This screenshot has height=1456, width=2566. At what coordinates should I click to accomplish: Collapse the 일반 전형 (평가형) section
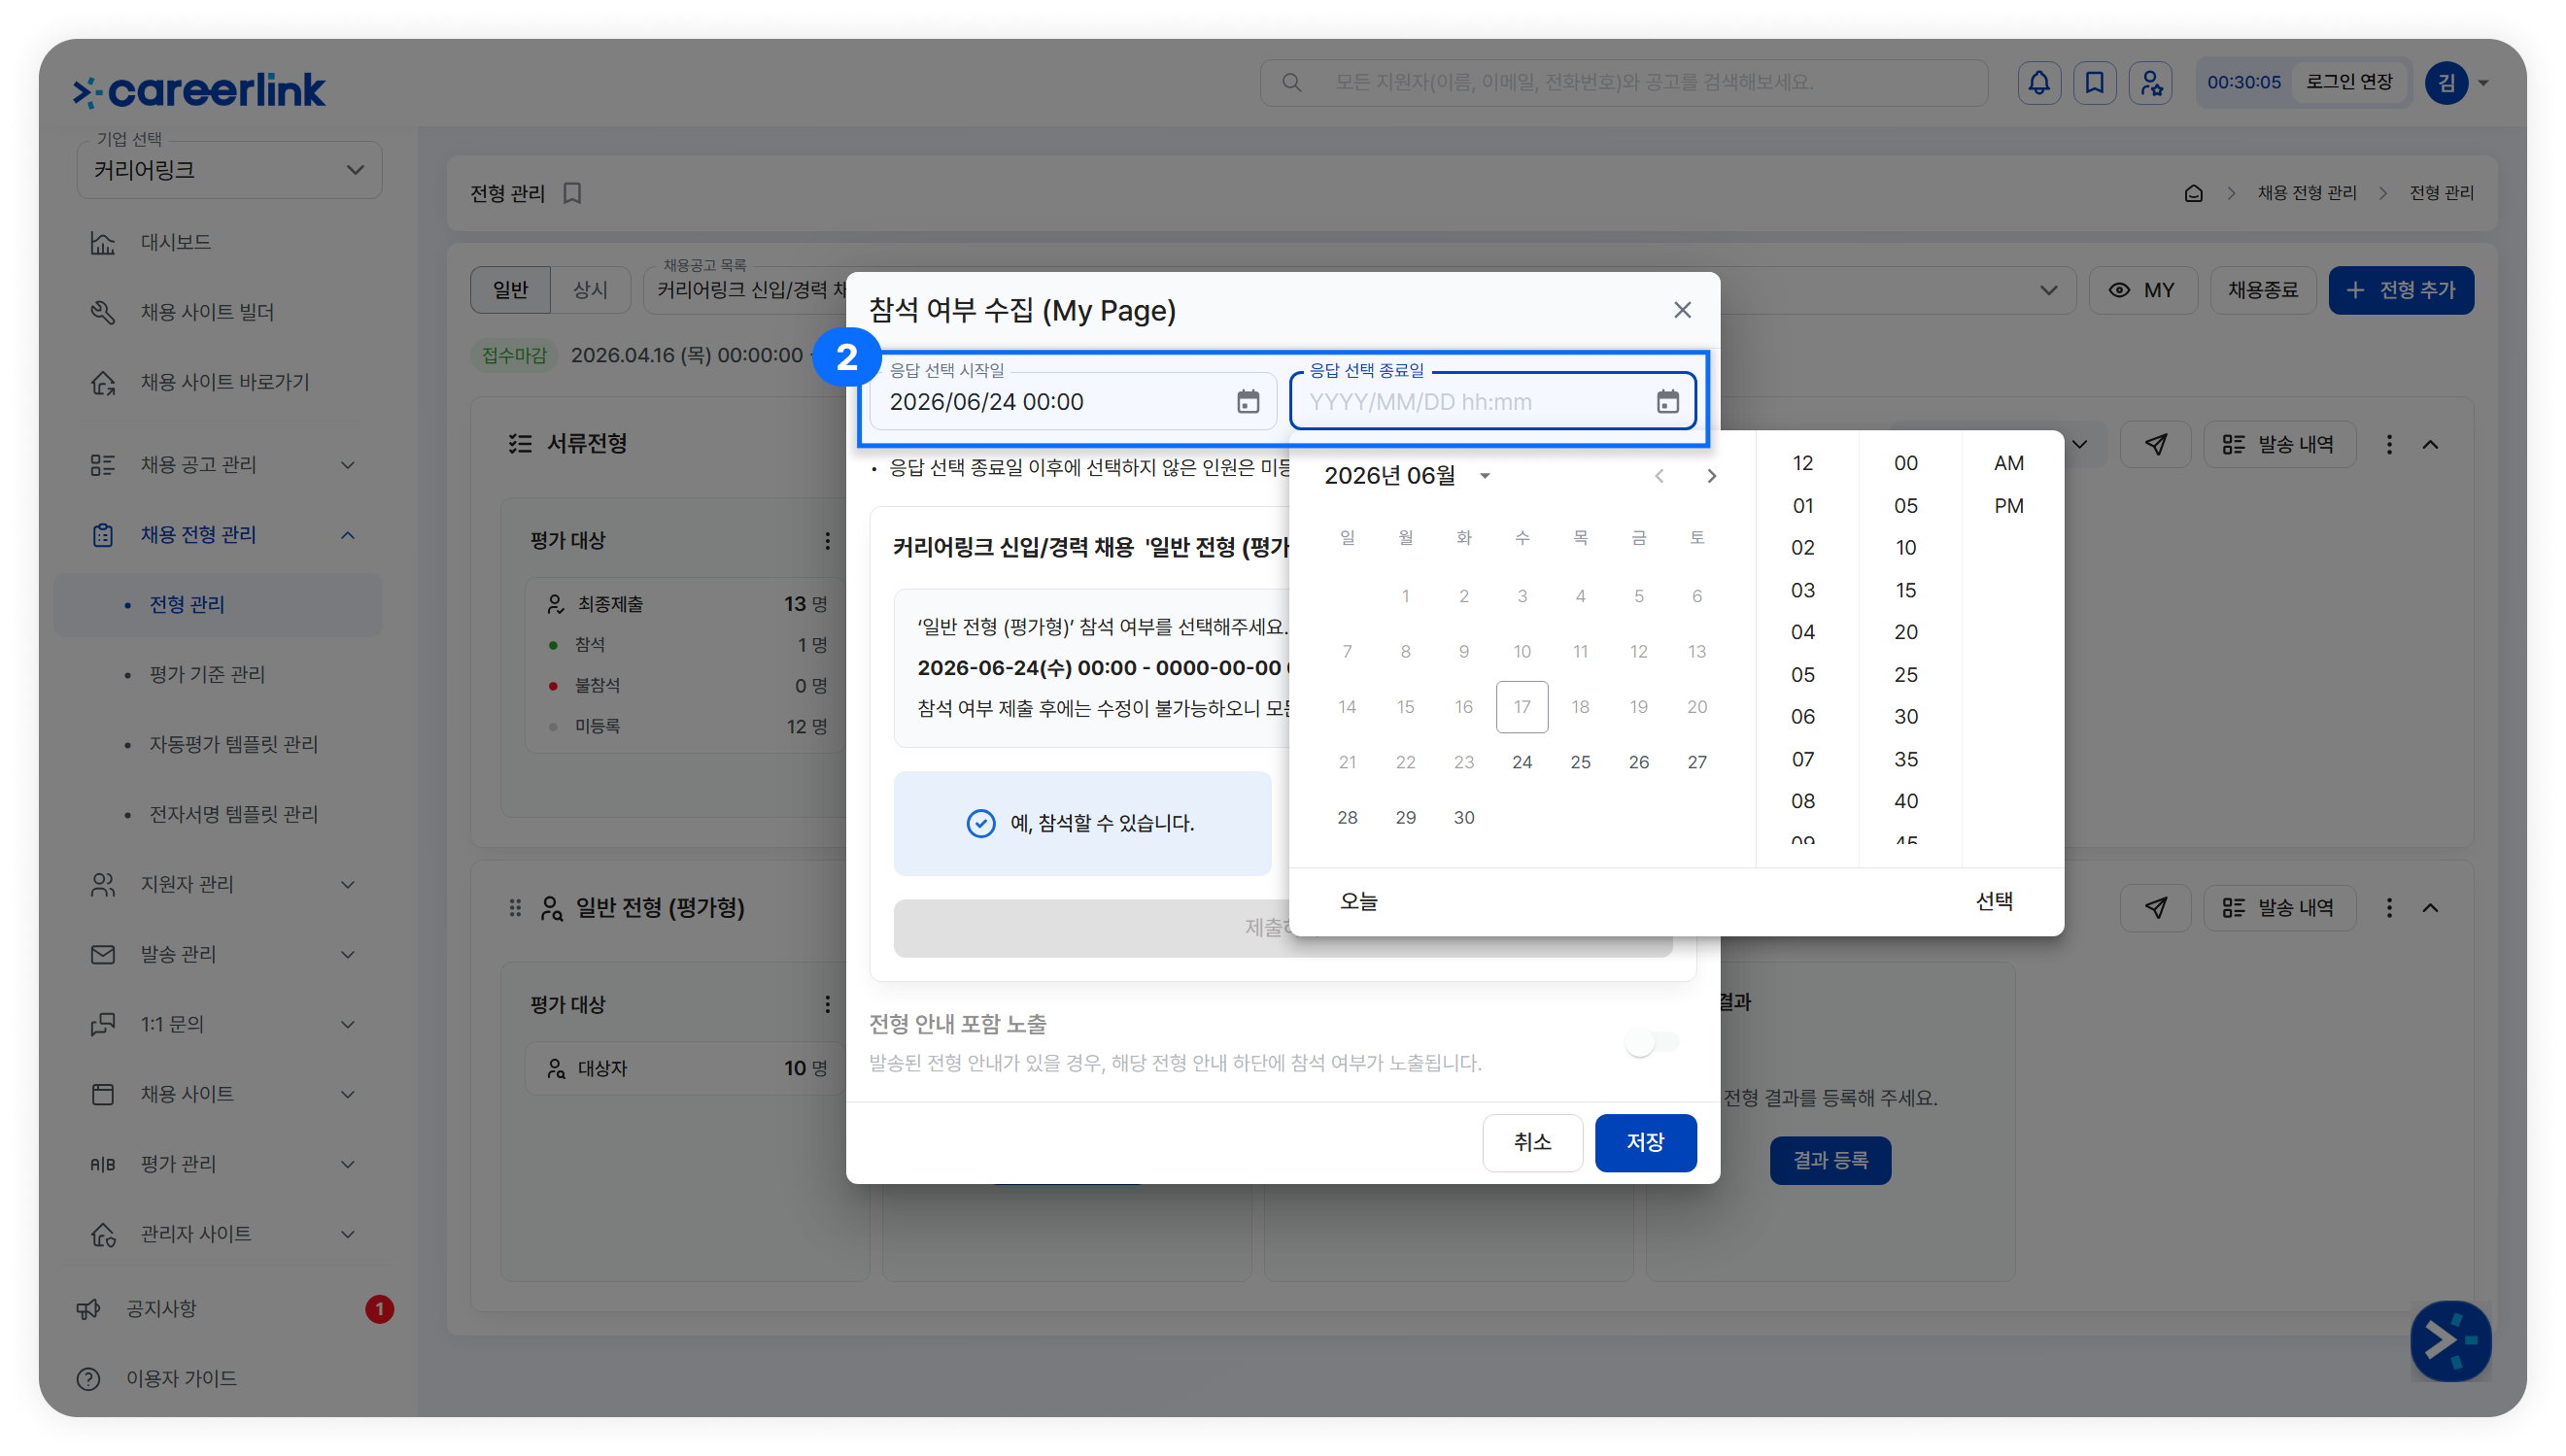pos(2430,907)
